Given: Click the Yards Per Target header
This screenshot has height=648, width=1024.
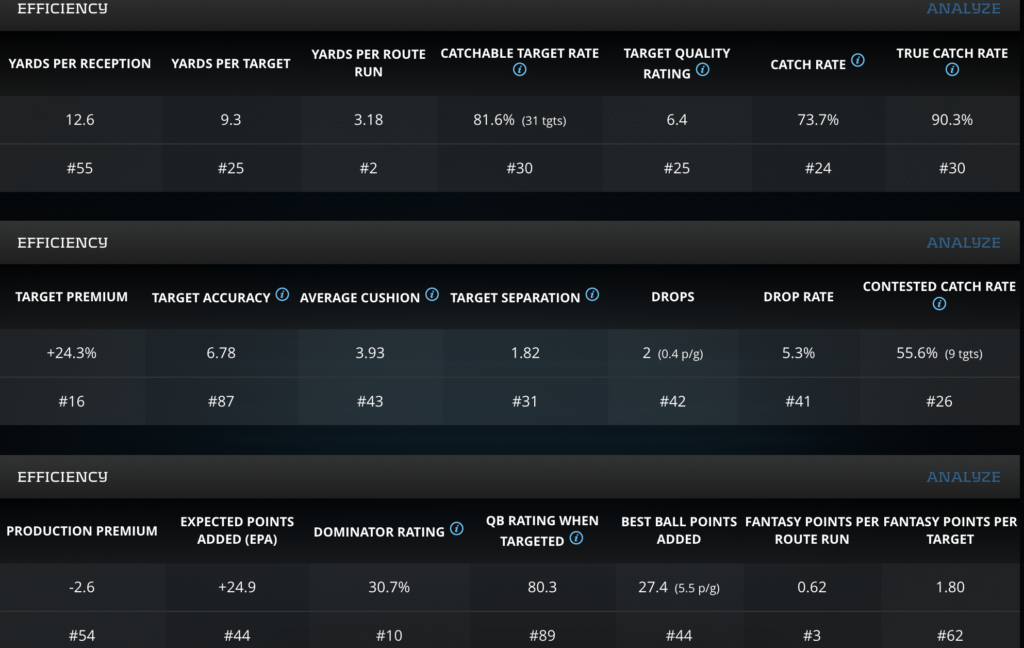Looking at the screenshot, I should click(231, 63).
